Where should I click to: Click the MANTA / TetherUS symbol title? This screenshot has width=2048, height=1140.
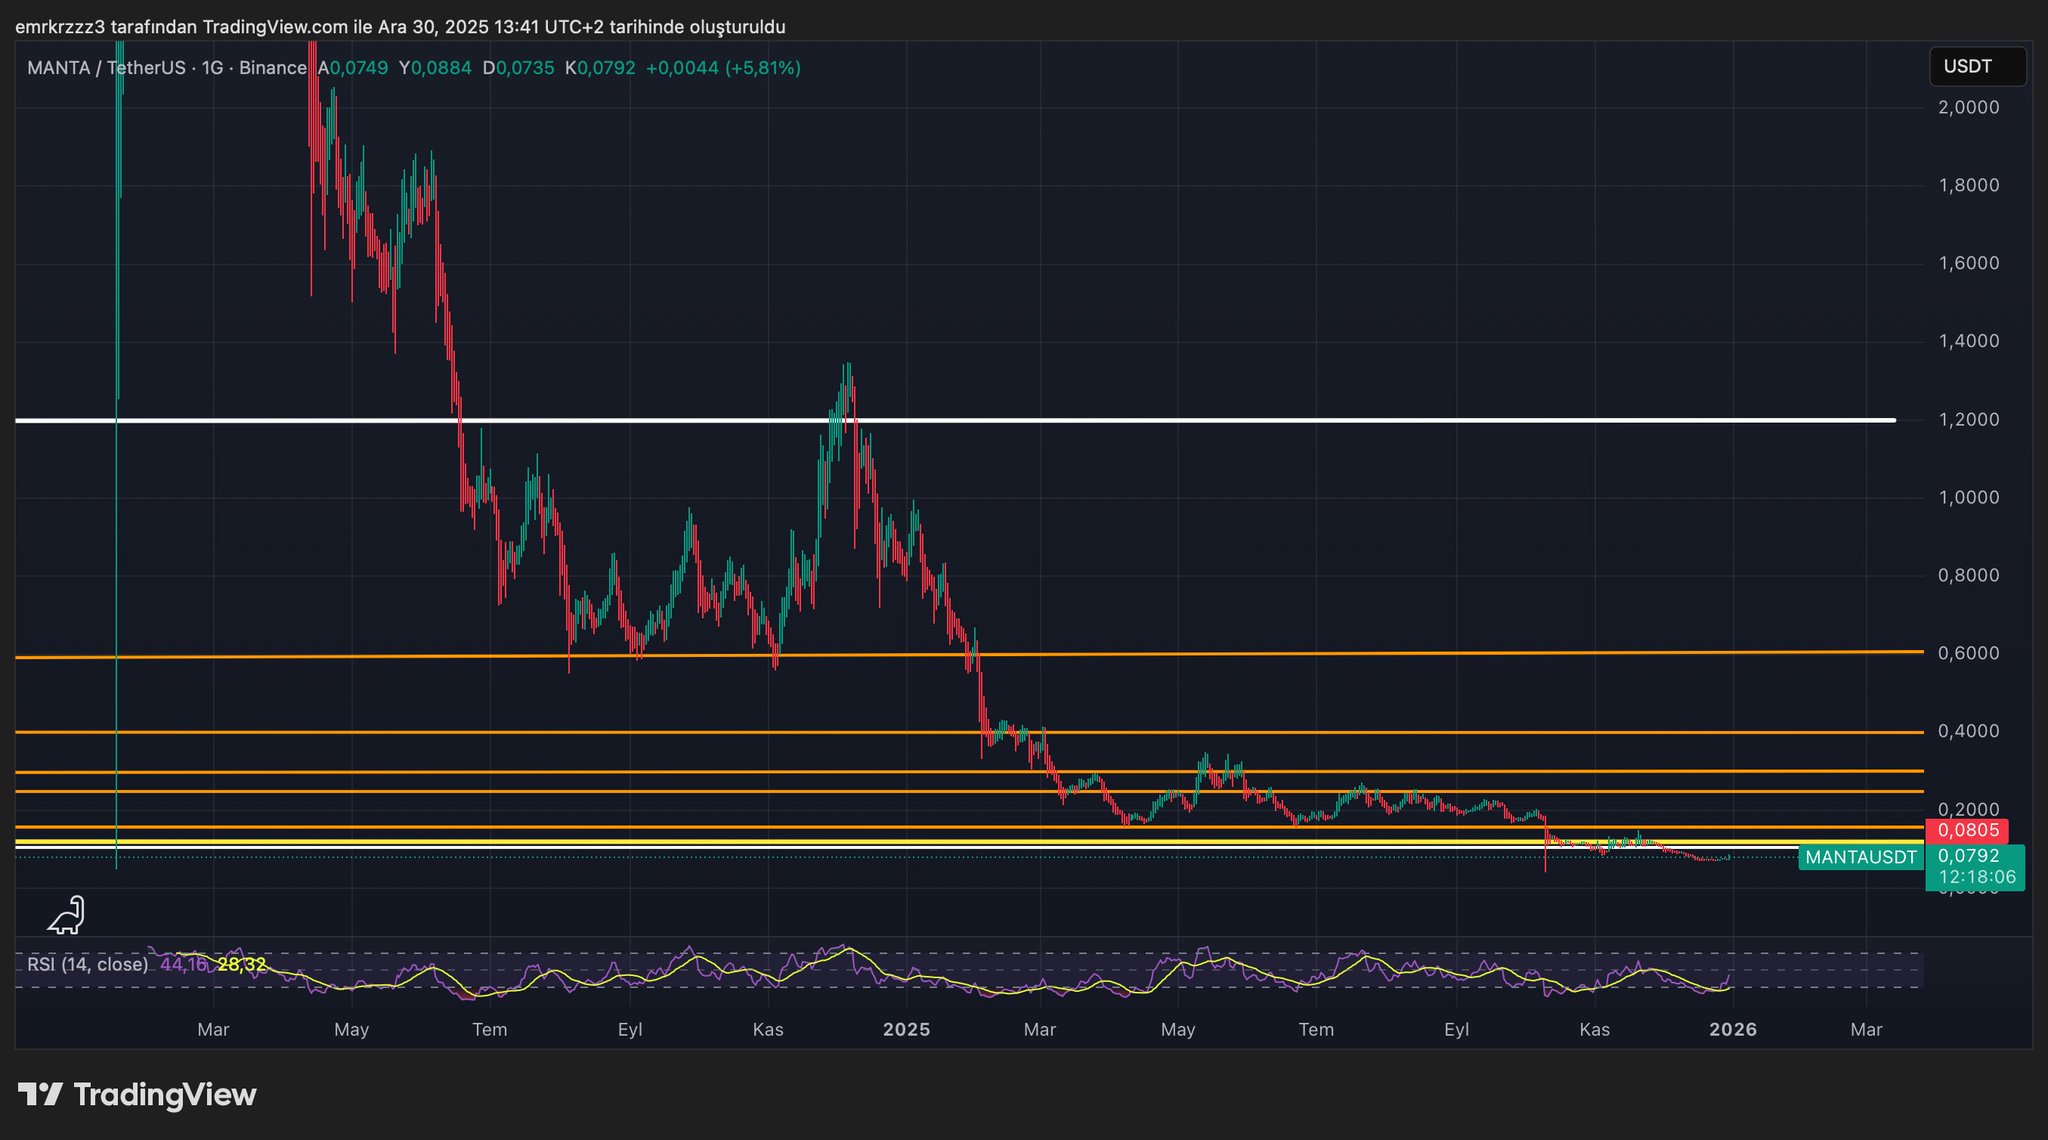point(106,68)
